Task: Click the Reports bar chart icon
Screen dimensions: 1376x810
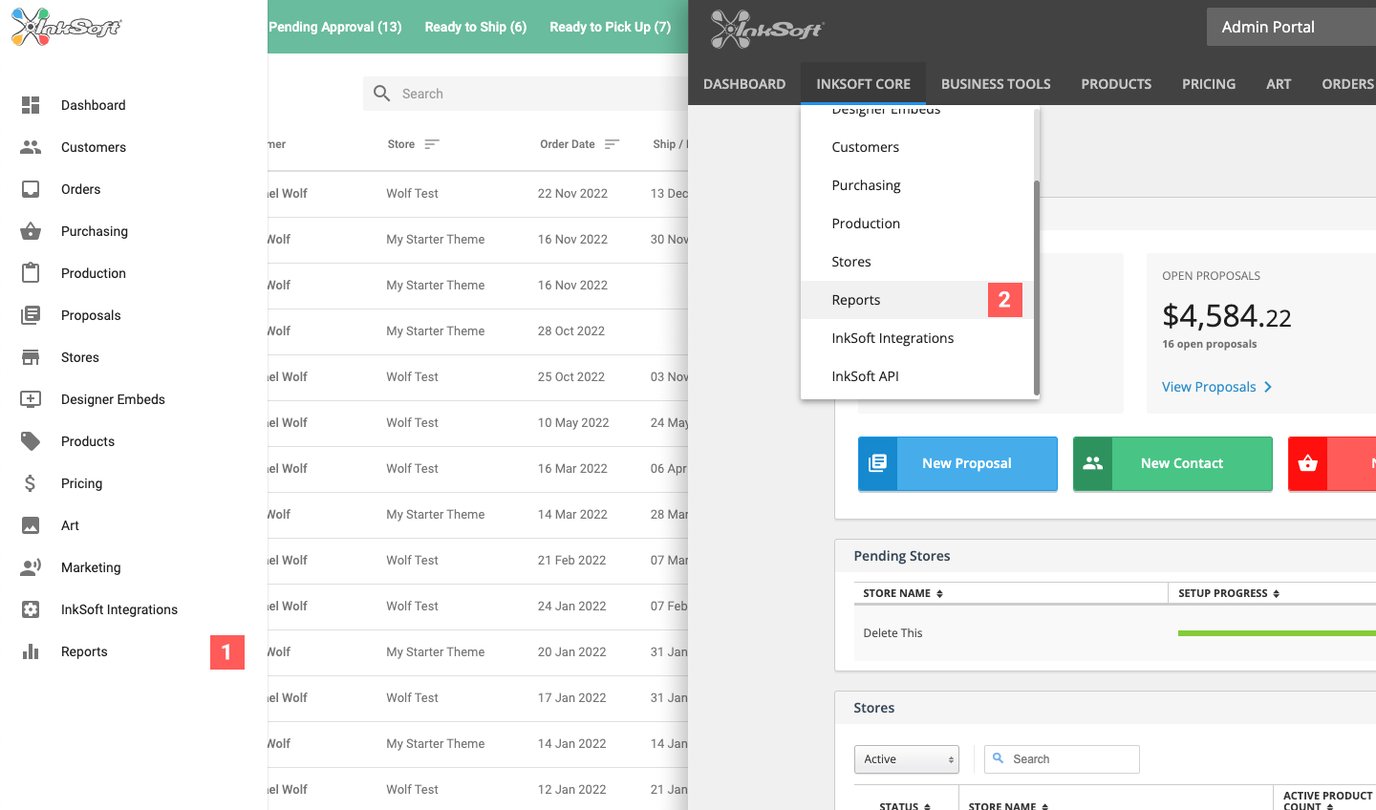Action: pyautogui.click(x=31, y=651)
